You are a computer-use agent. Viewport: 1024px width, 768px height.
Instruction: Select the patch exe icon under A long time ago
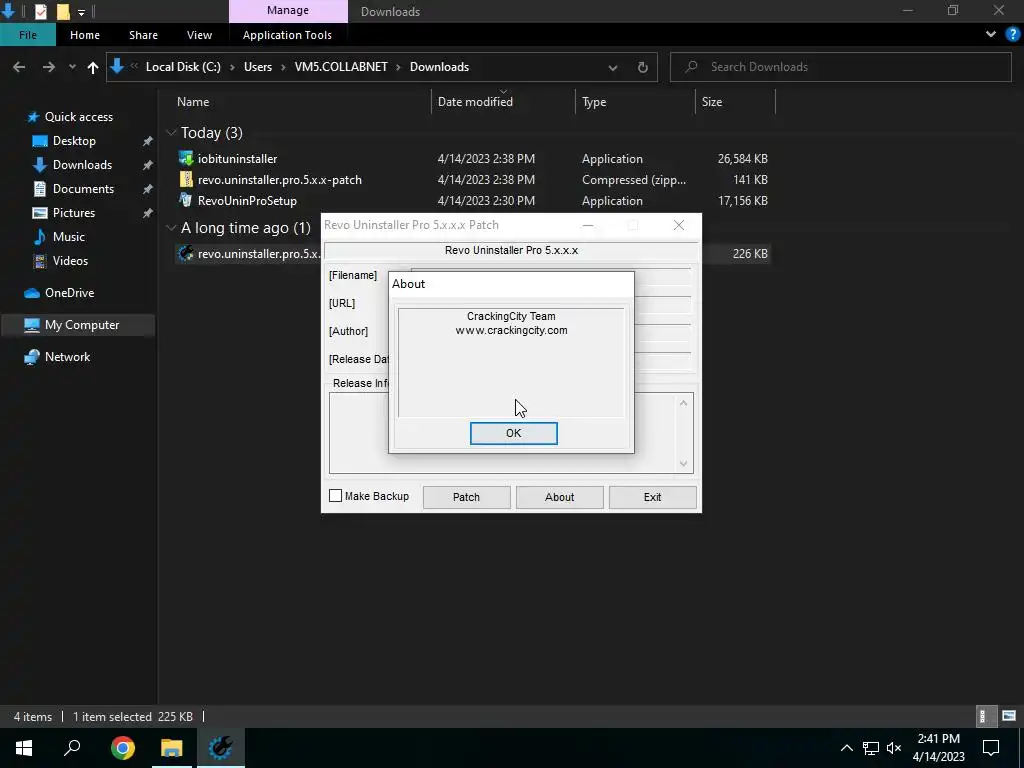point(186,253)
